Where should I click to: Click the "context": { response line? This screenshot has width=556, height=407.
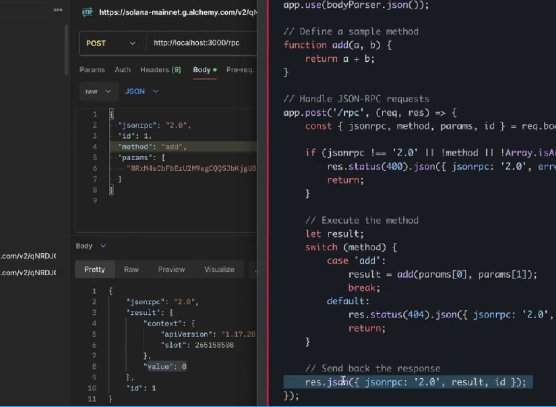169,324
